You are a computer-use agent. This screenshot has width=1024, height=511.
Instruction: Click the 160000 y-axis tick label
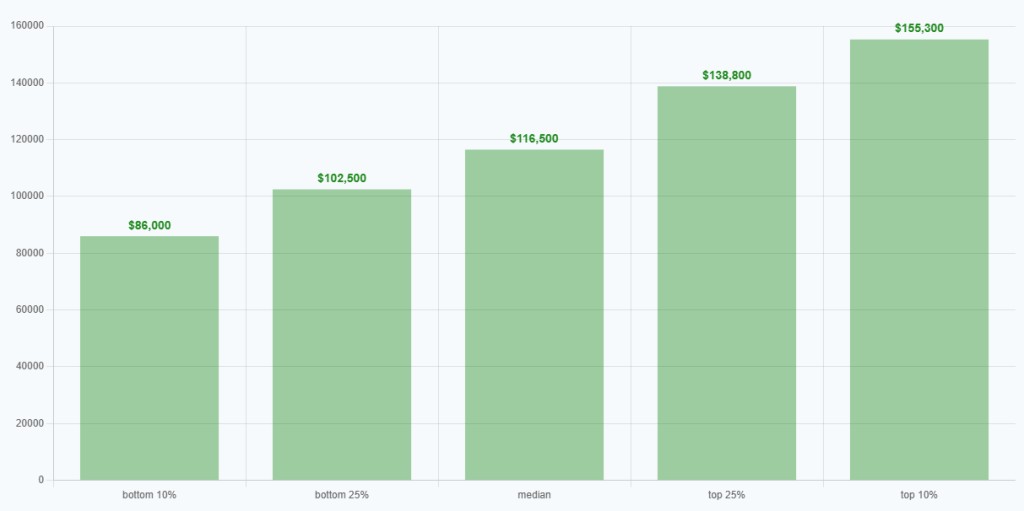point(25,26)
